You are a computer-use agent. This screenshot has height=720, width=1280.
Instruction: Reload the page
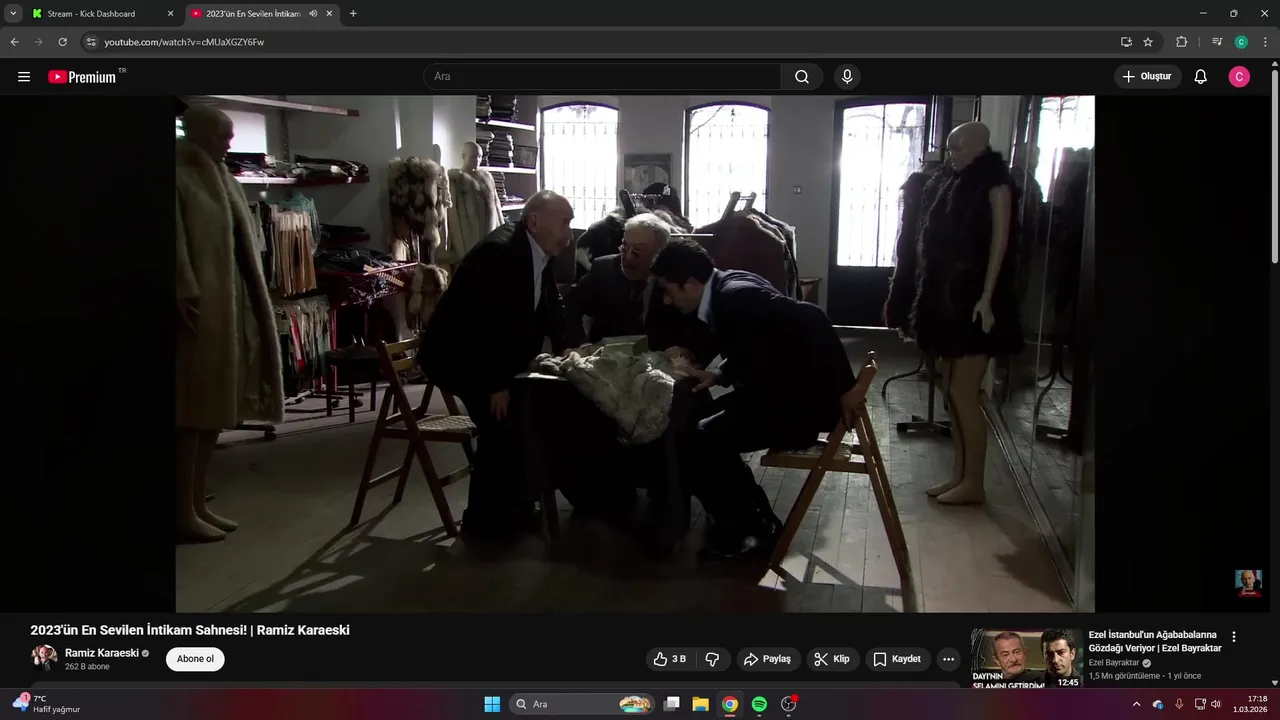click(62, 42)
